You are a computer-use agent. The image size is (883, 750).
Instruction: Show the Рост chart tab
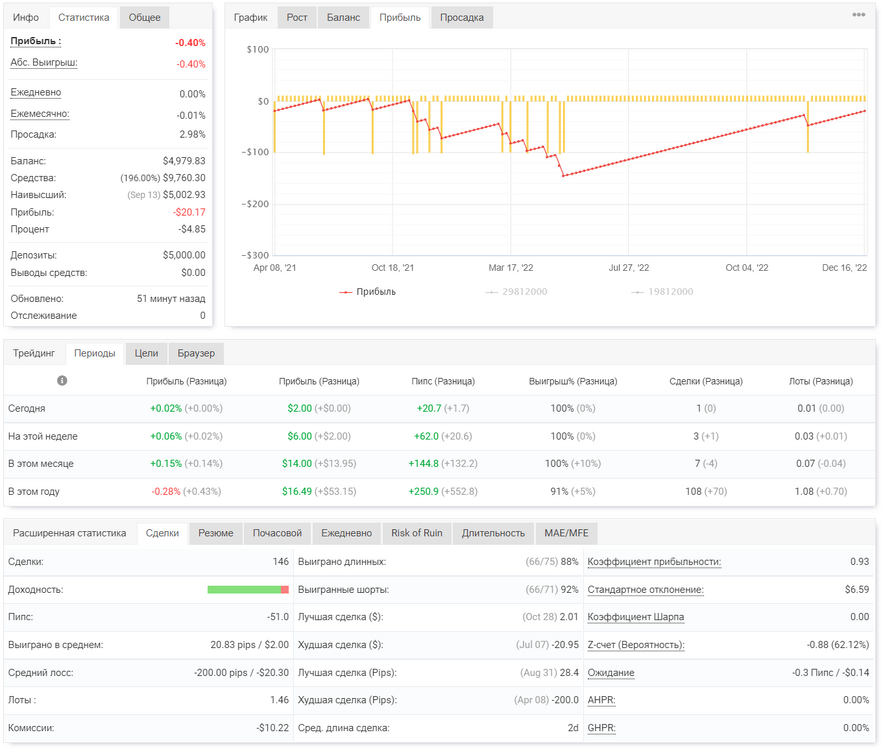(297, 17)
